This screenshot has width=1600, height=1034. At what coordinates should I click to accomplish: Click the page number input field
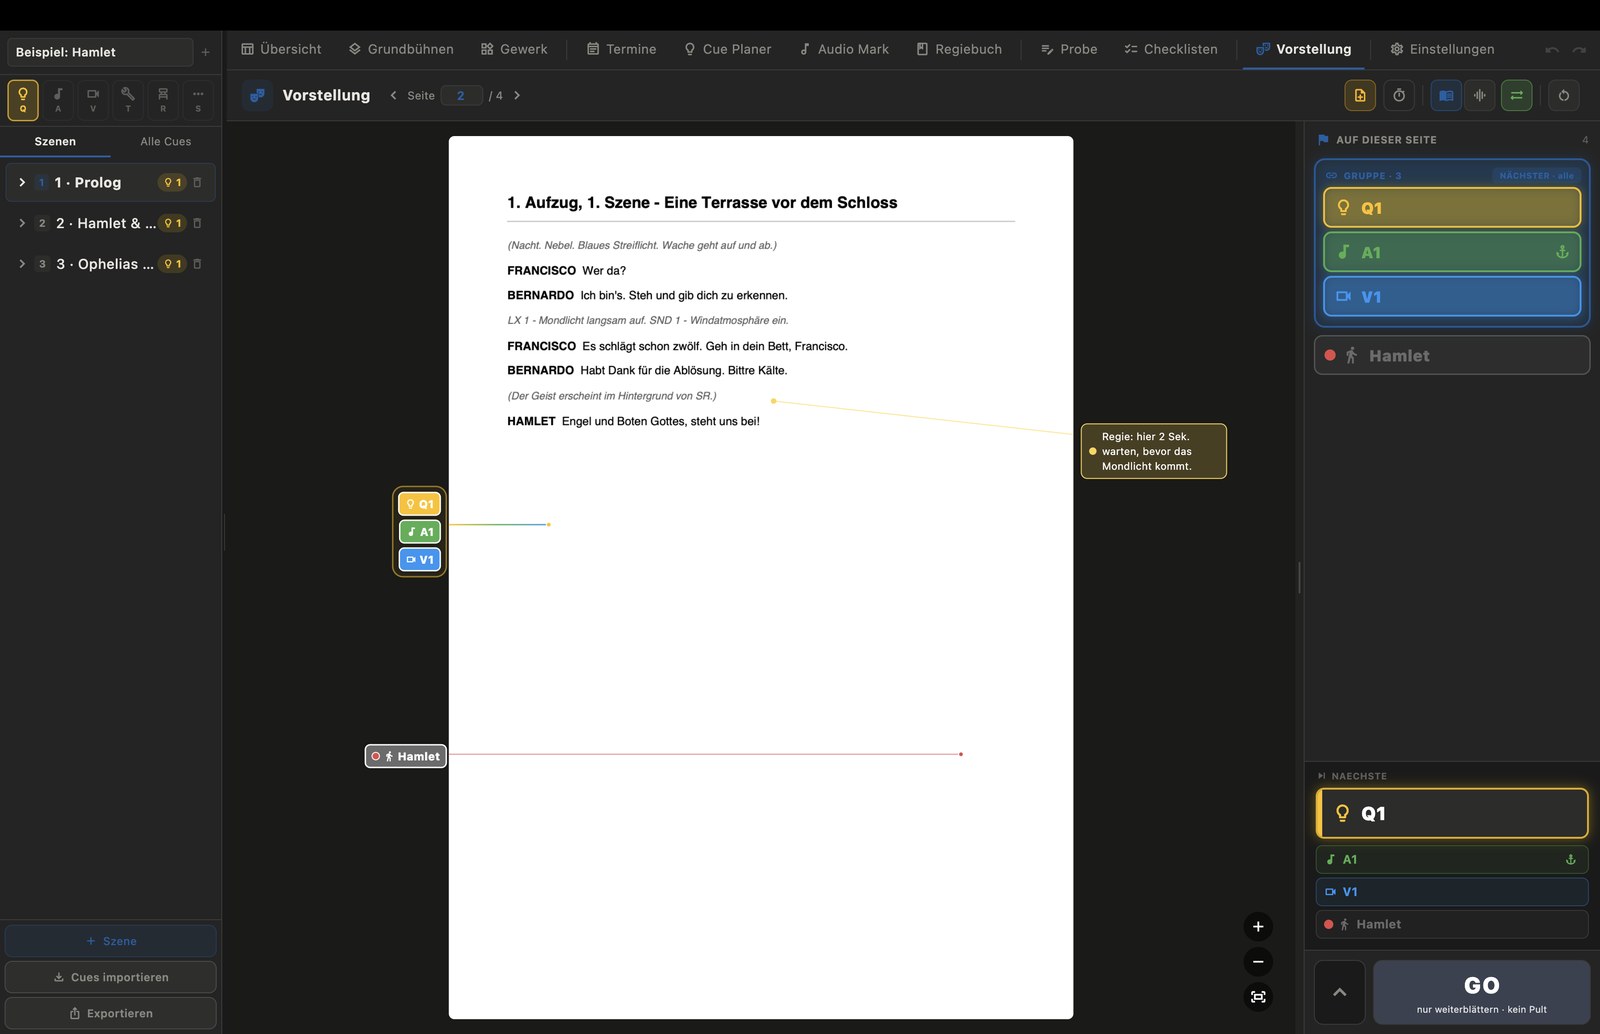[461, 95]
